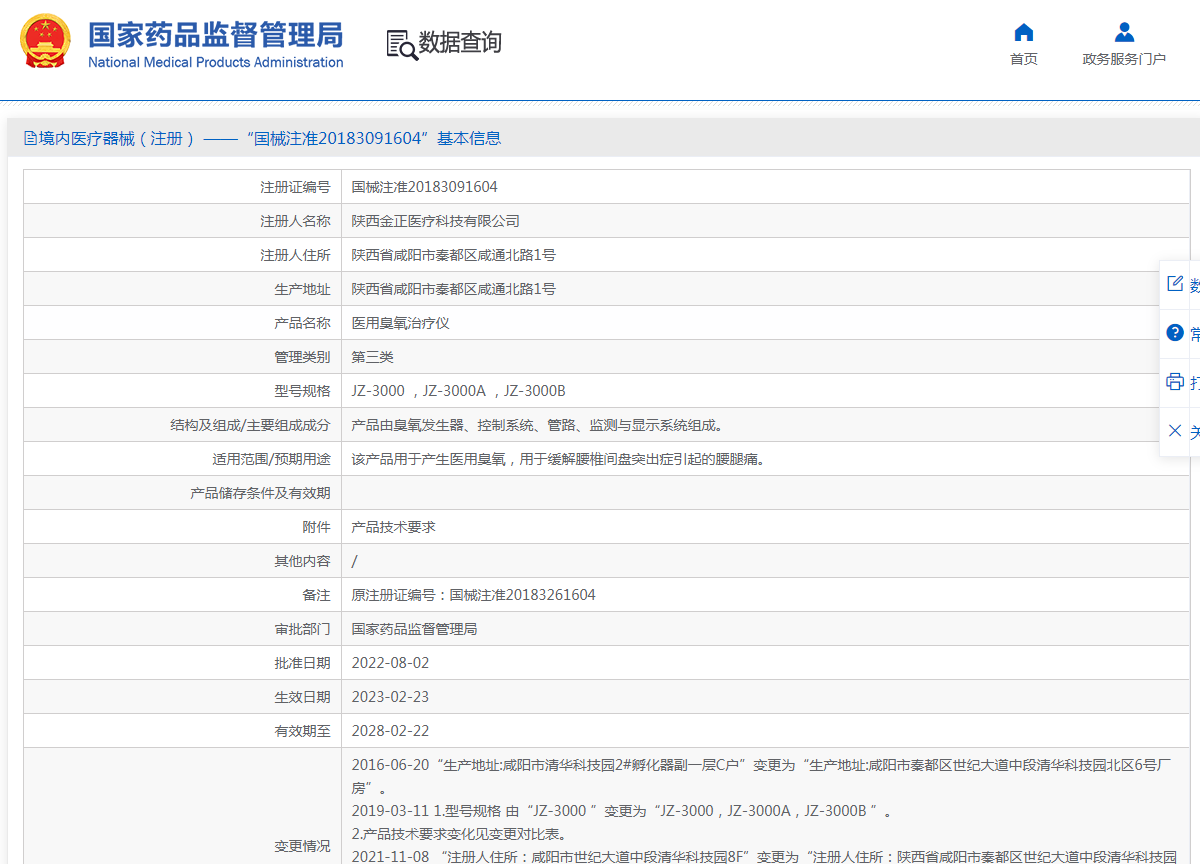The width and height of the screenshot is (1200, 864).
Task: Click the 适用范围 intended use text
Action: click(x=558, y=459)
